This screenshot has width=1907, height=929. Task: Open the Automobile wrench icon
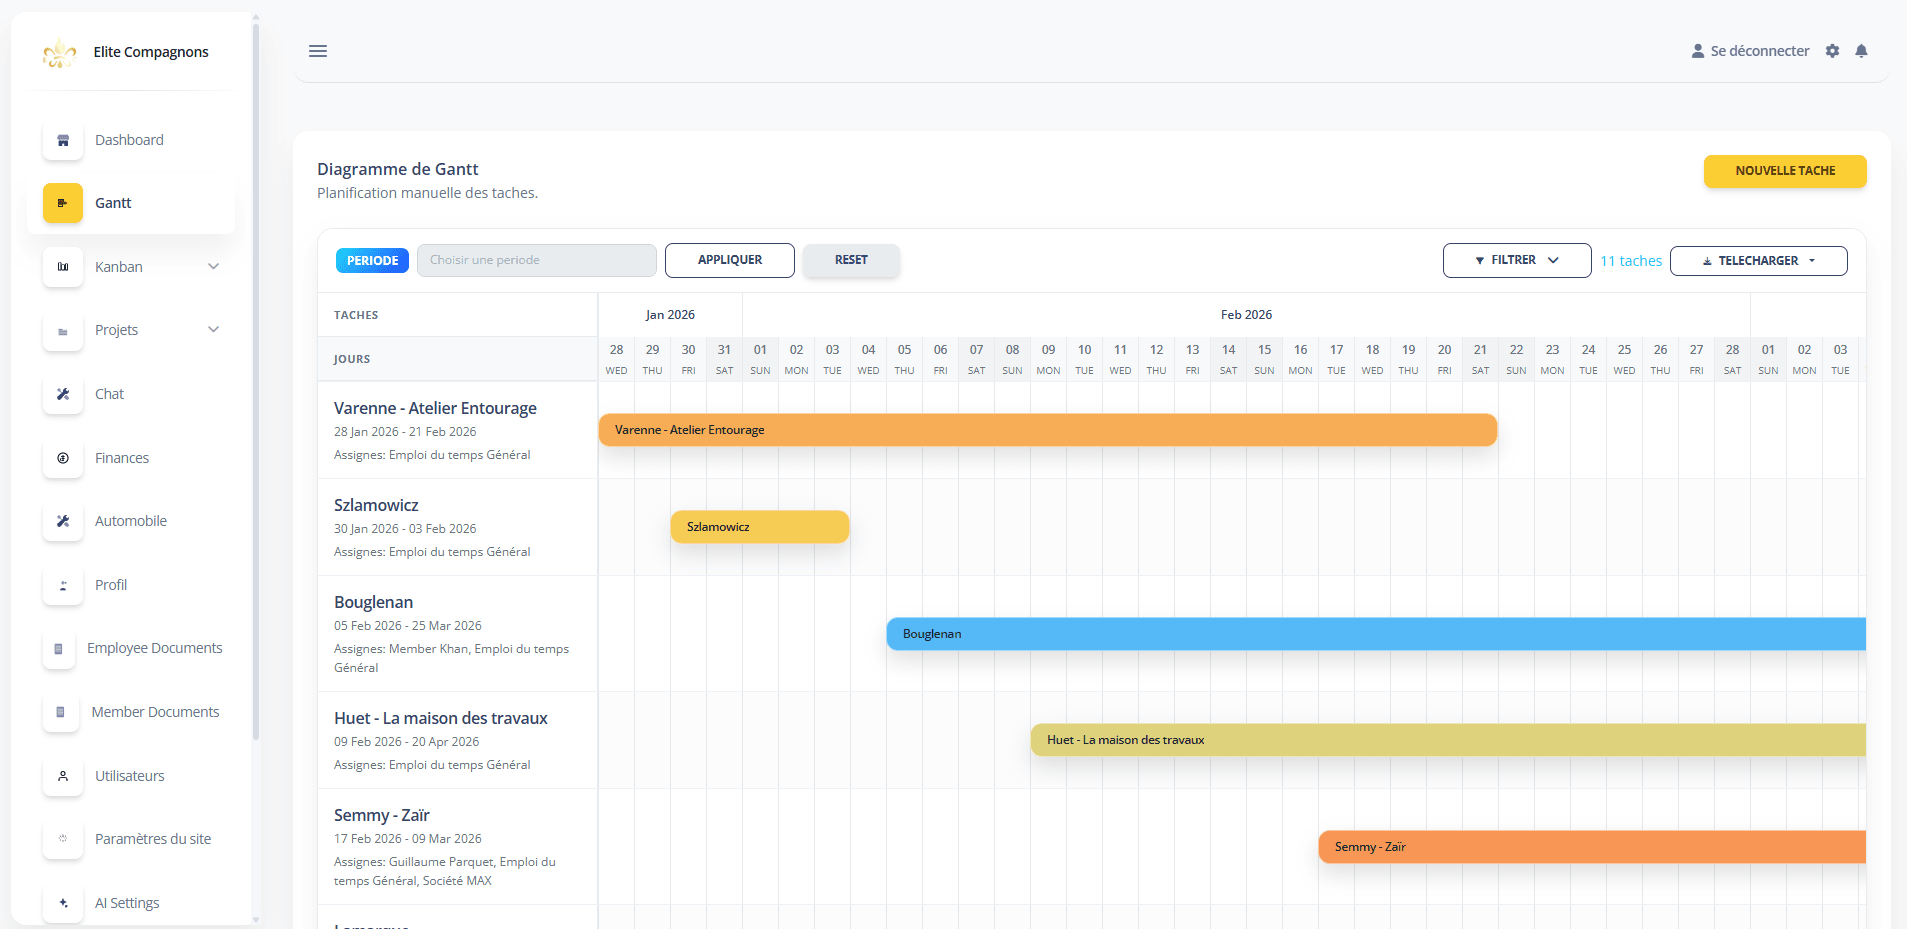pos(63,521)
